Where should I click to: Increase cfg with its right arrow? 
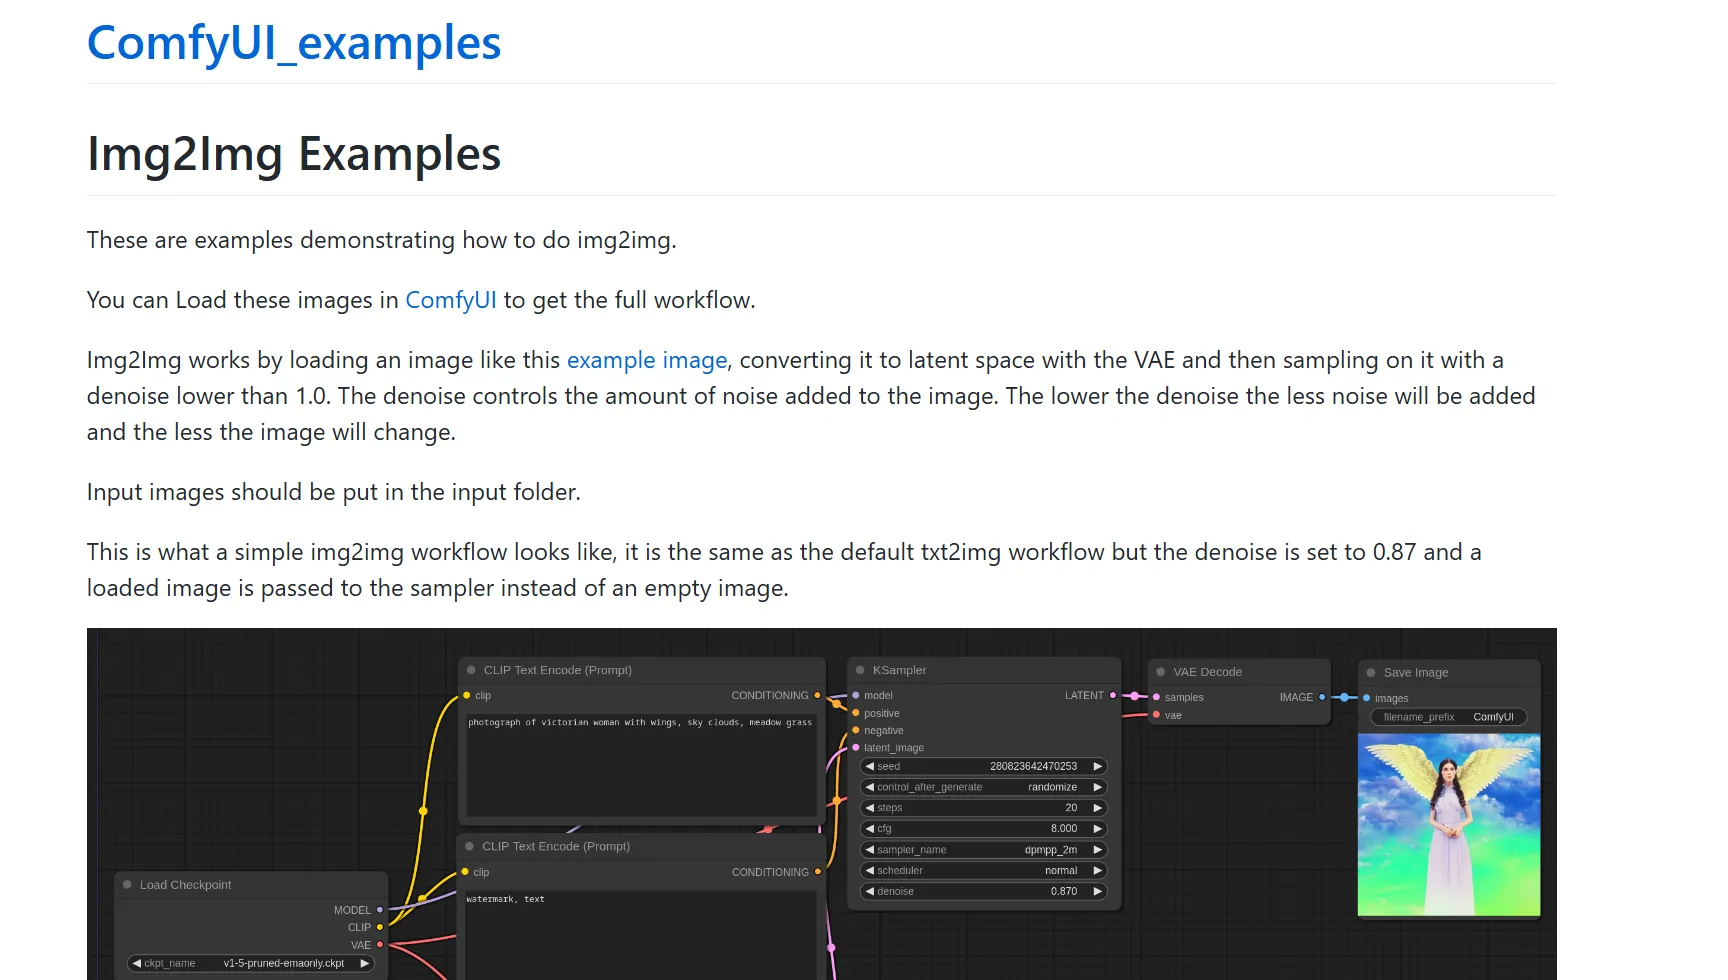point(1097,829)
